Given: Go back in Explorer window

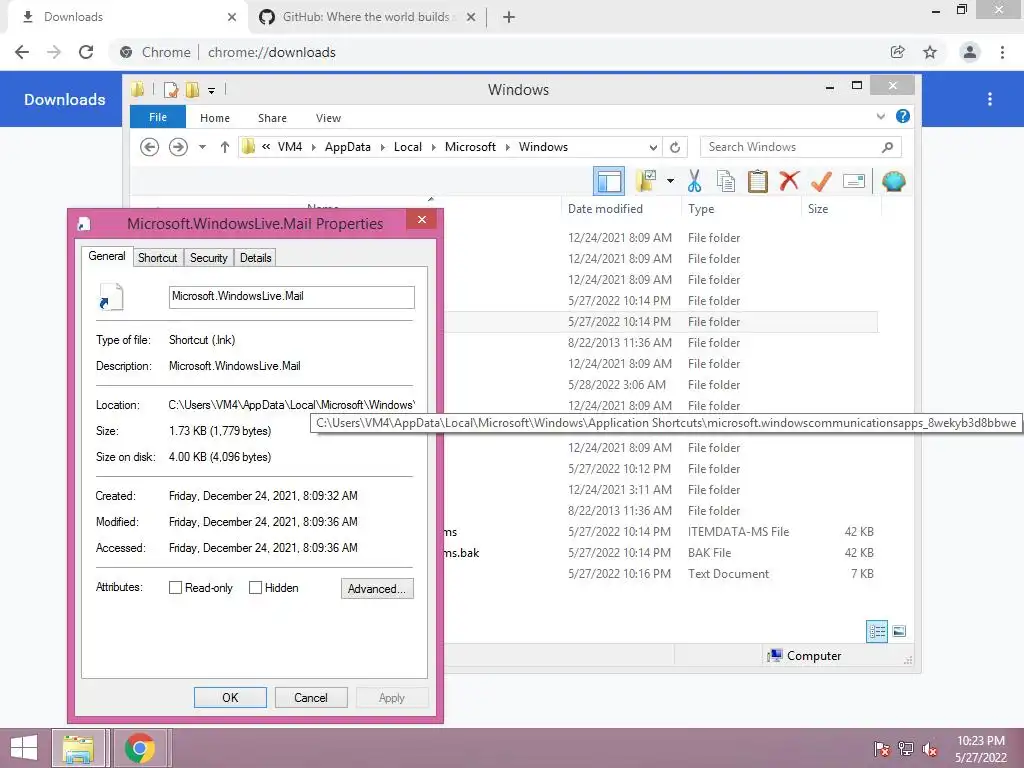Looking at the screenshot, I should pos(150,147).
